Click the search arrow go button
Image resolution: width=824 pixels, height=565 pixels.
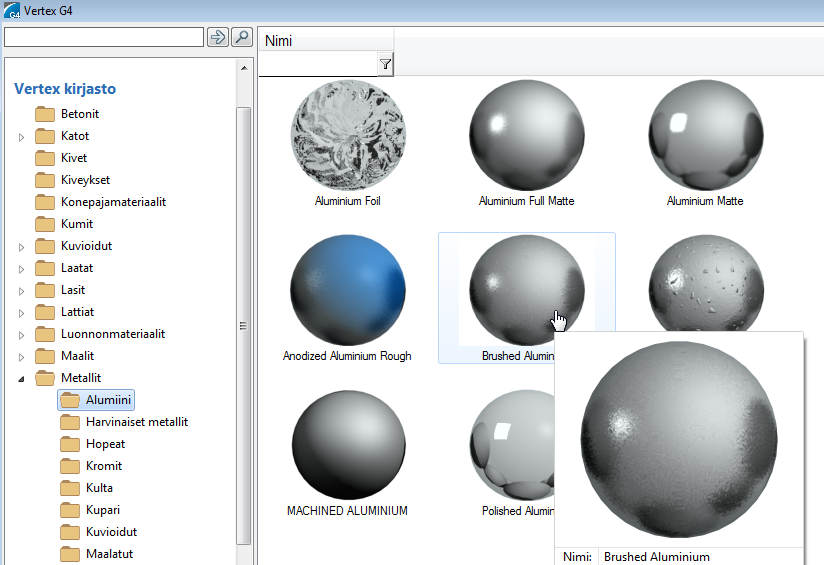[x=217, y=37]
